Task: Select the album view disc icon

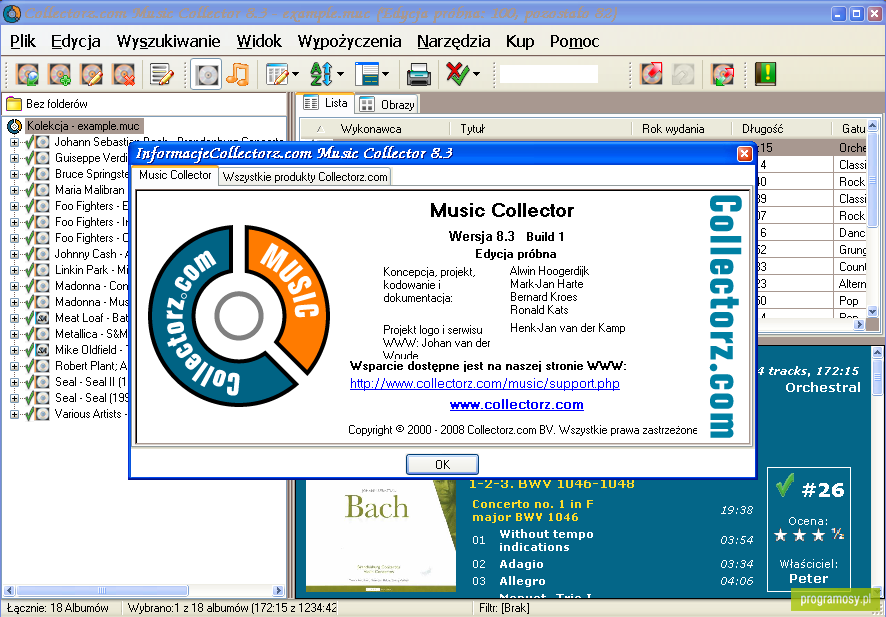Action: (x=206, y=74)
